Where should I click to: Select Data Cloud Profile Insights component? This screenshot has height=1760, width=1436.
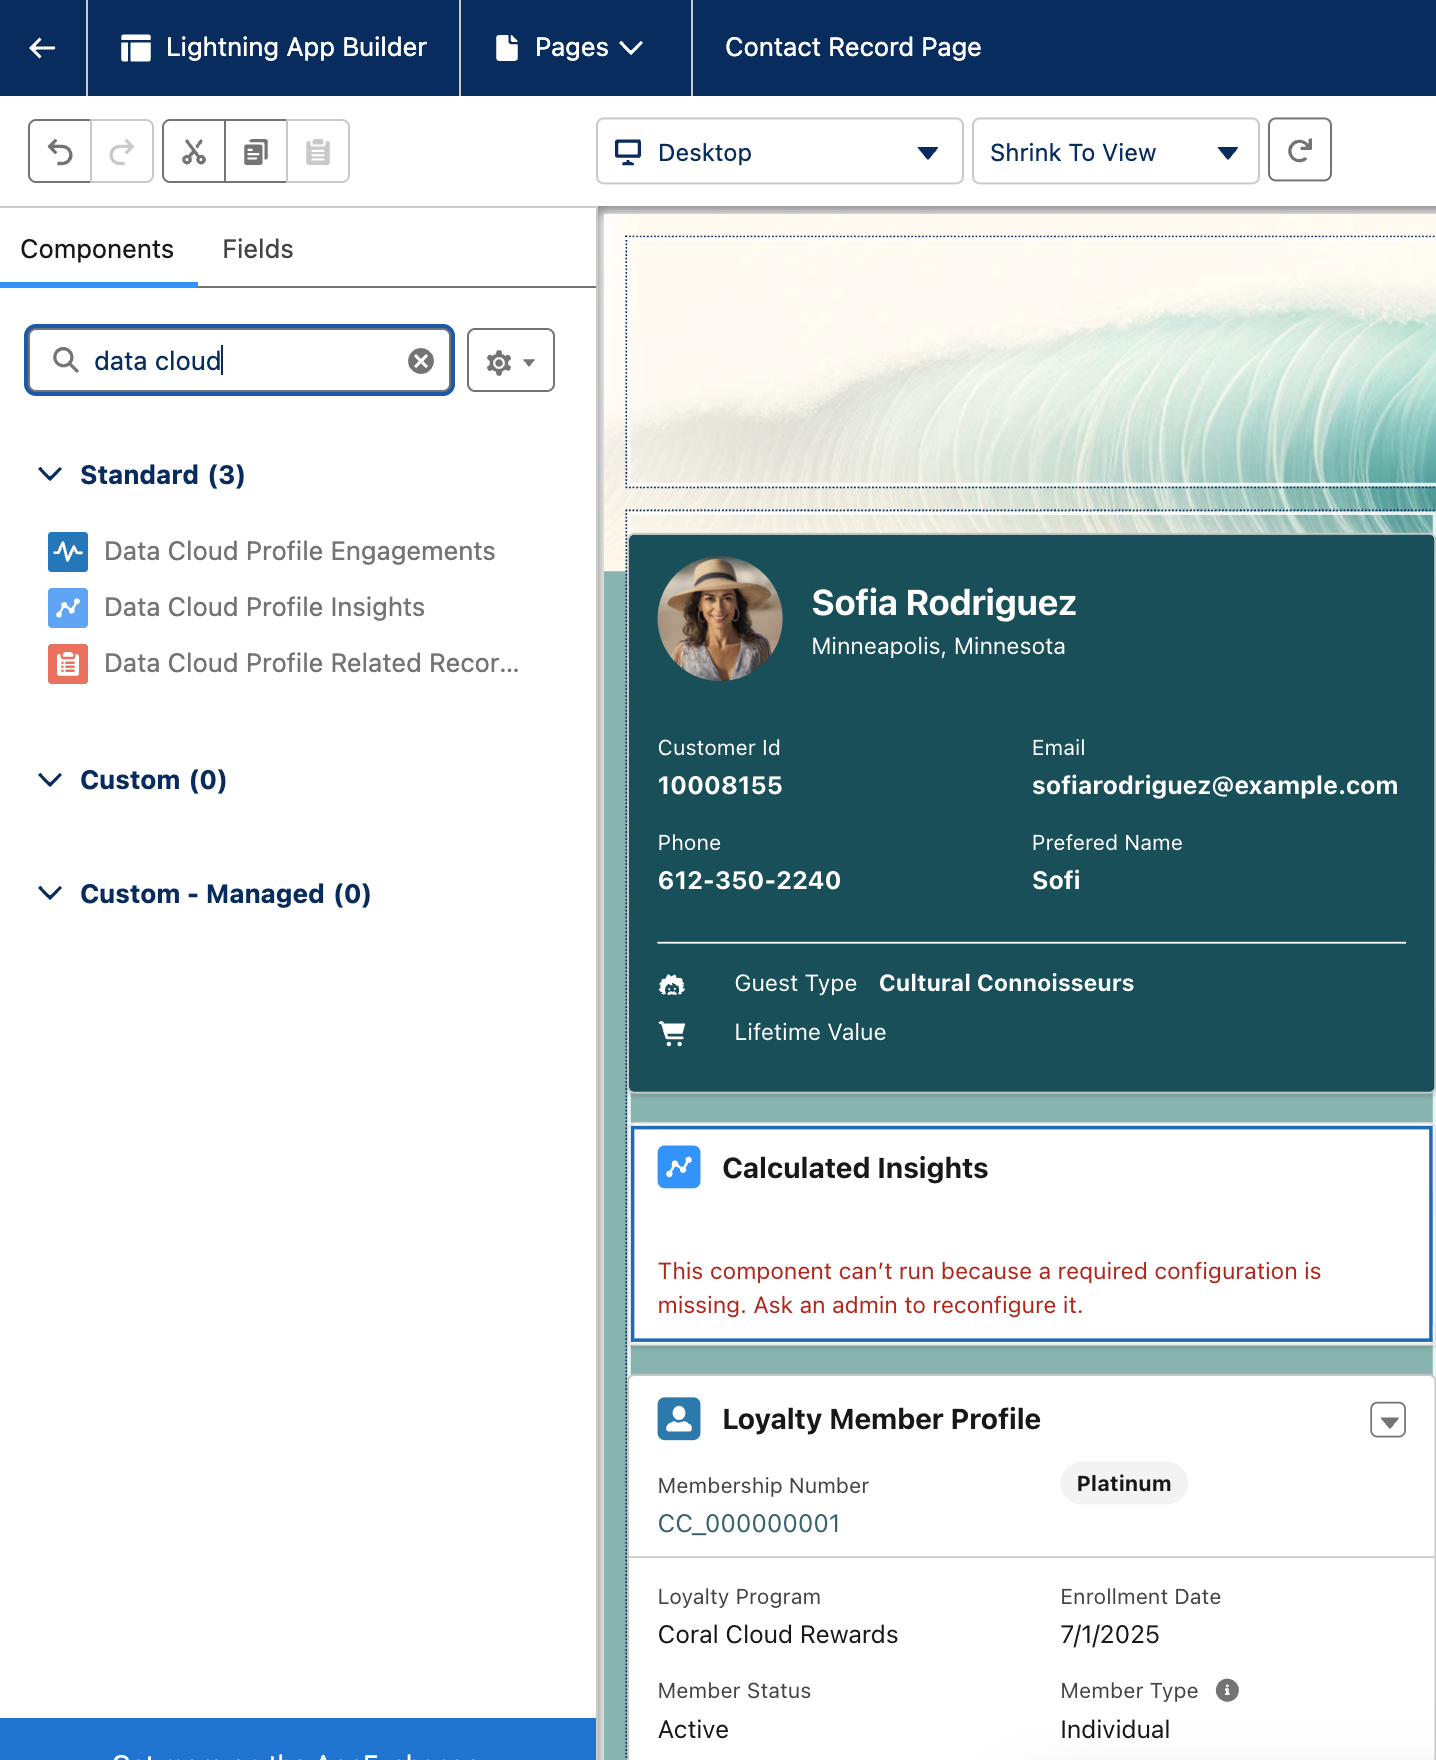(264, 607)
